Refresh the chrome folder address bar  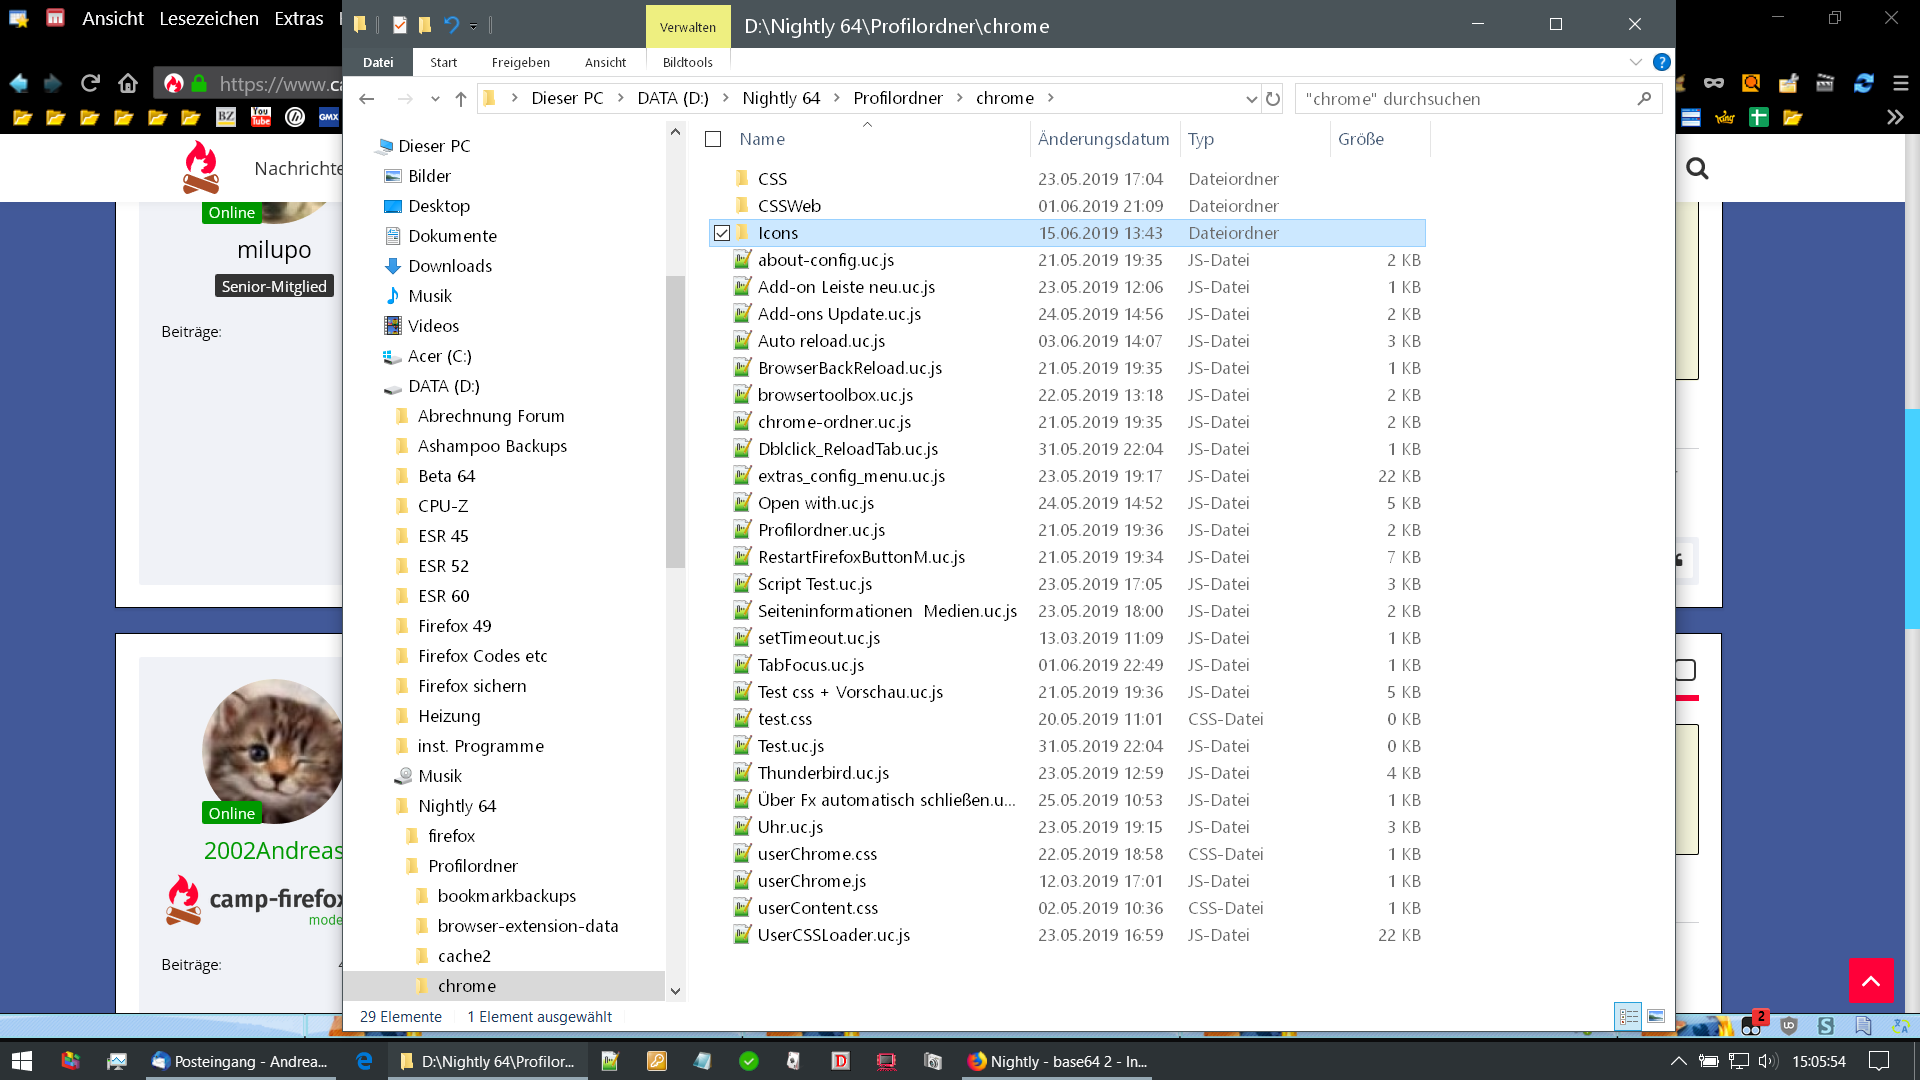point(1273,98)
